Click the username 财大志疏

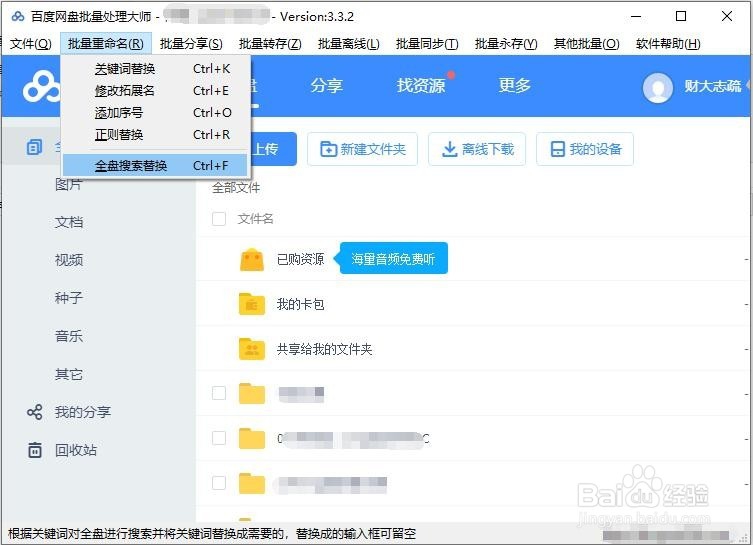tap(713, 86)
